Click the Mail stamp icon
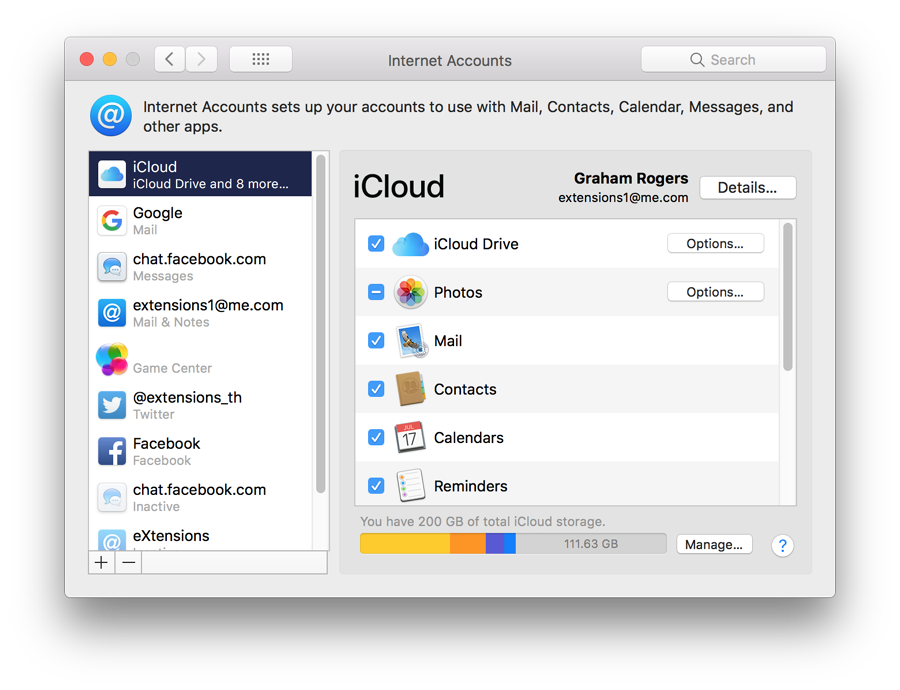Screen dimensions: 900x690 411,341
